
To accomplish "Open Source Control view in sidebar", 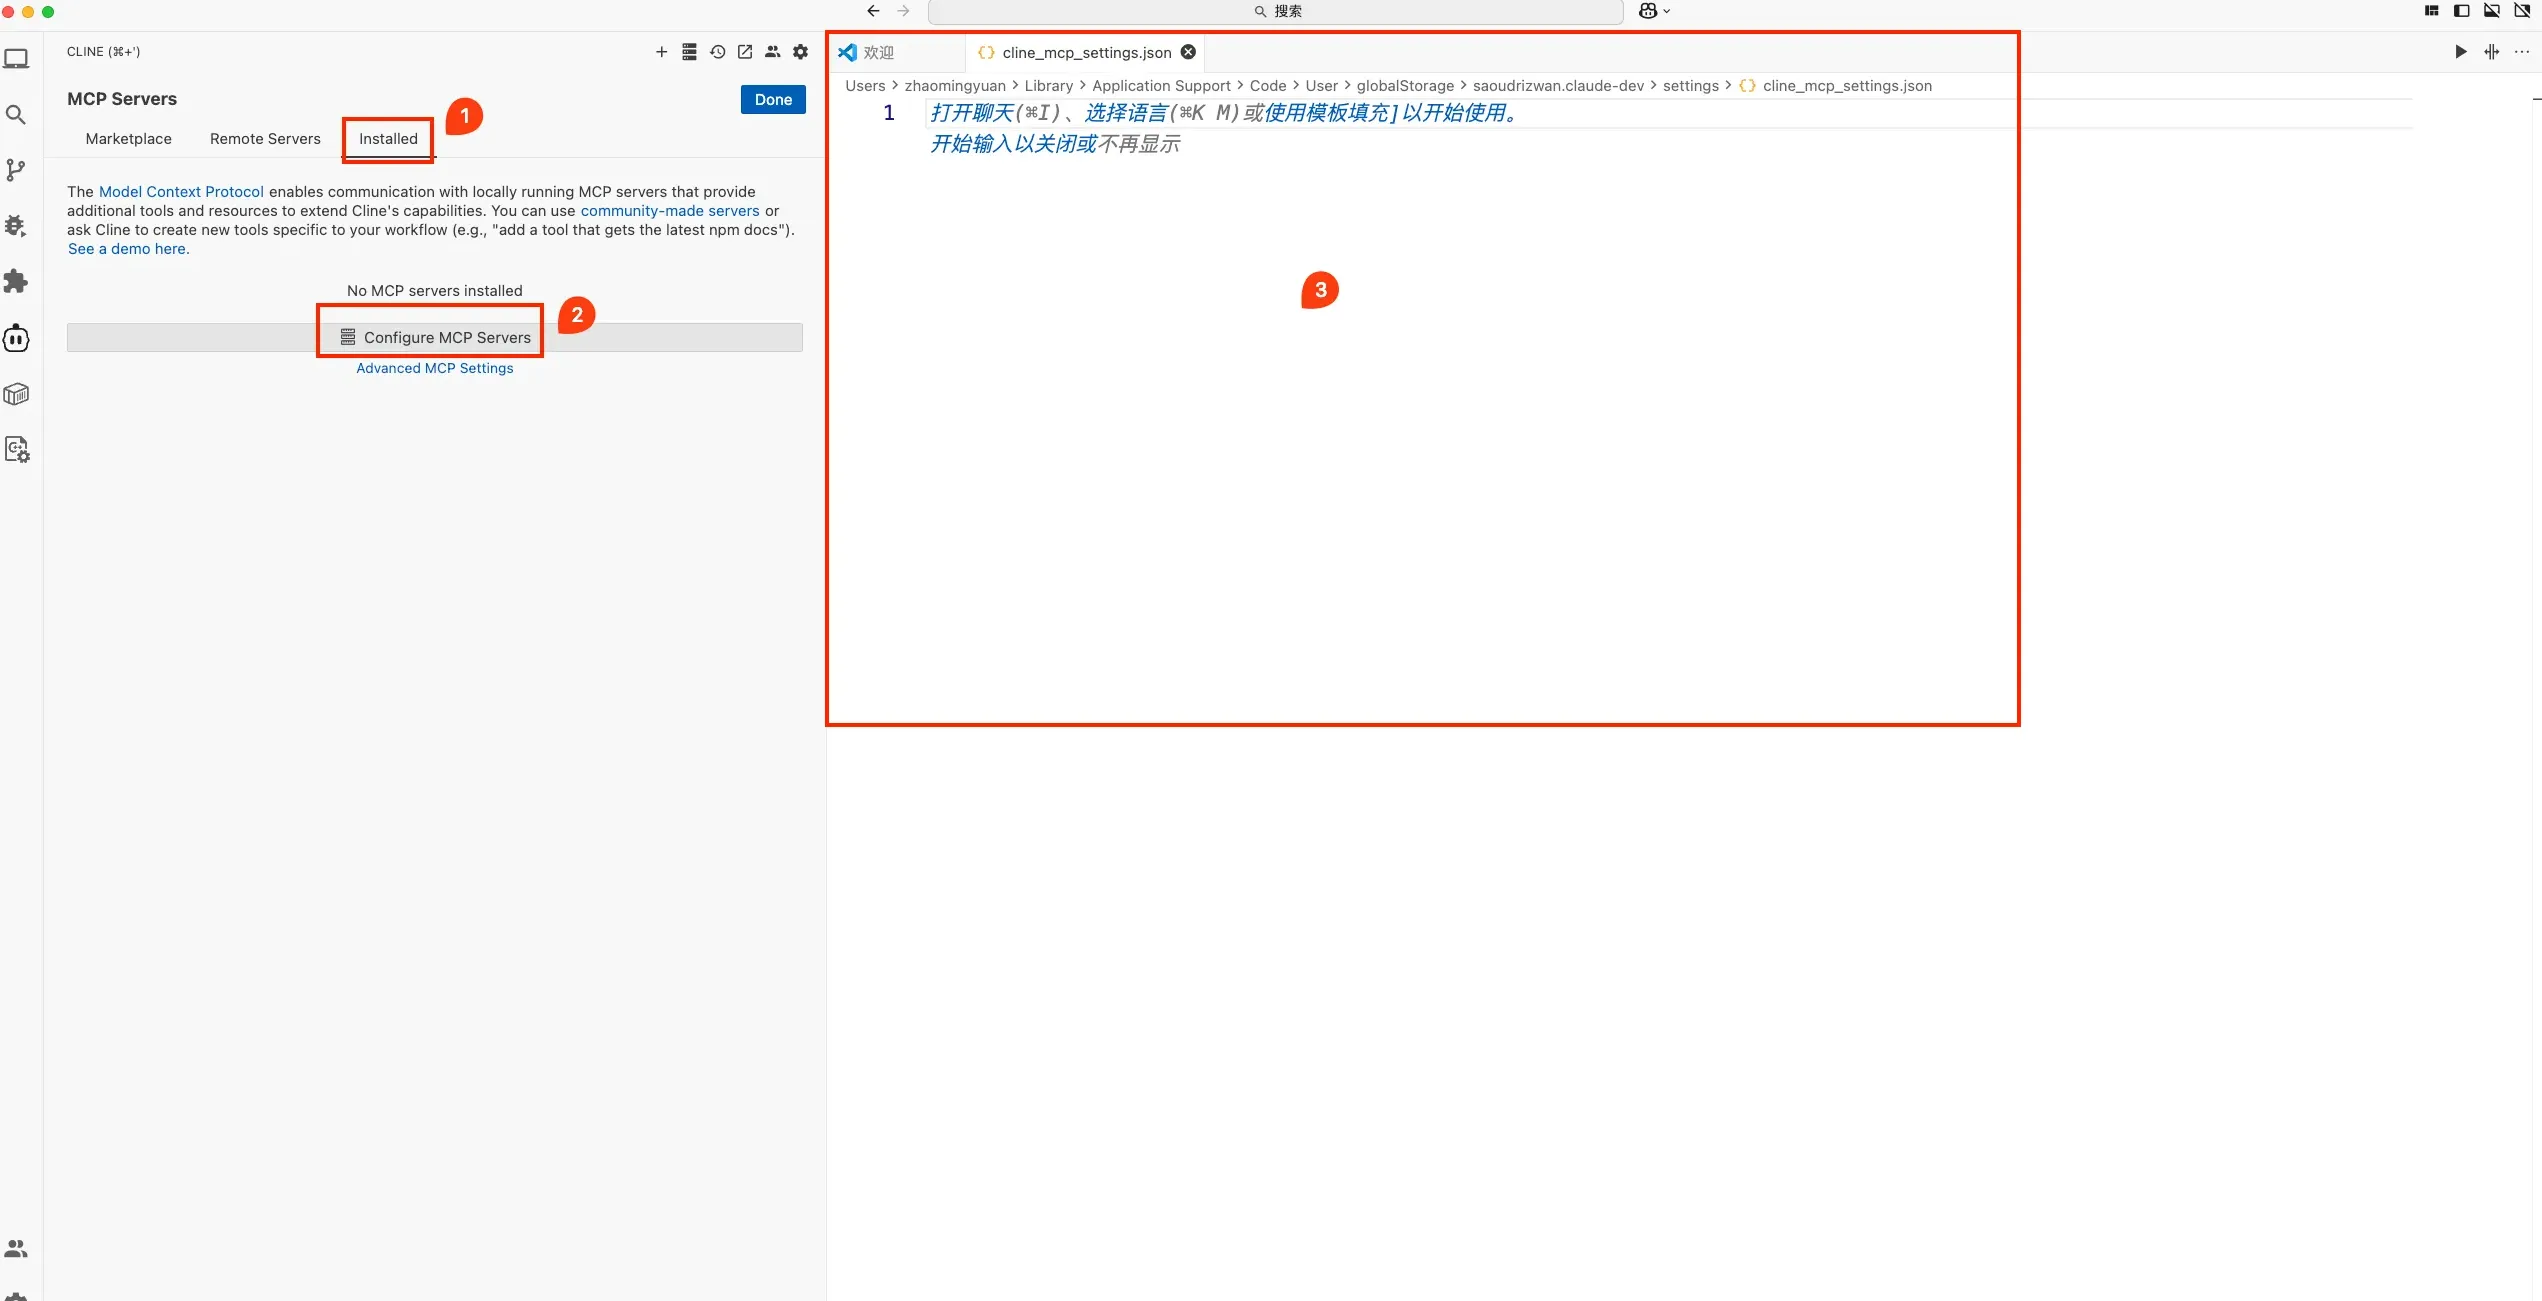I will pos(16,170).
